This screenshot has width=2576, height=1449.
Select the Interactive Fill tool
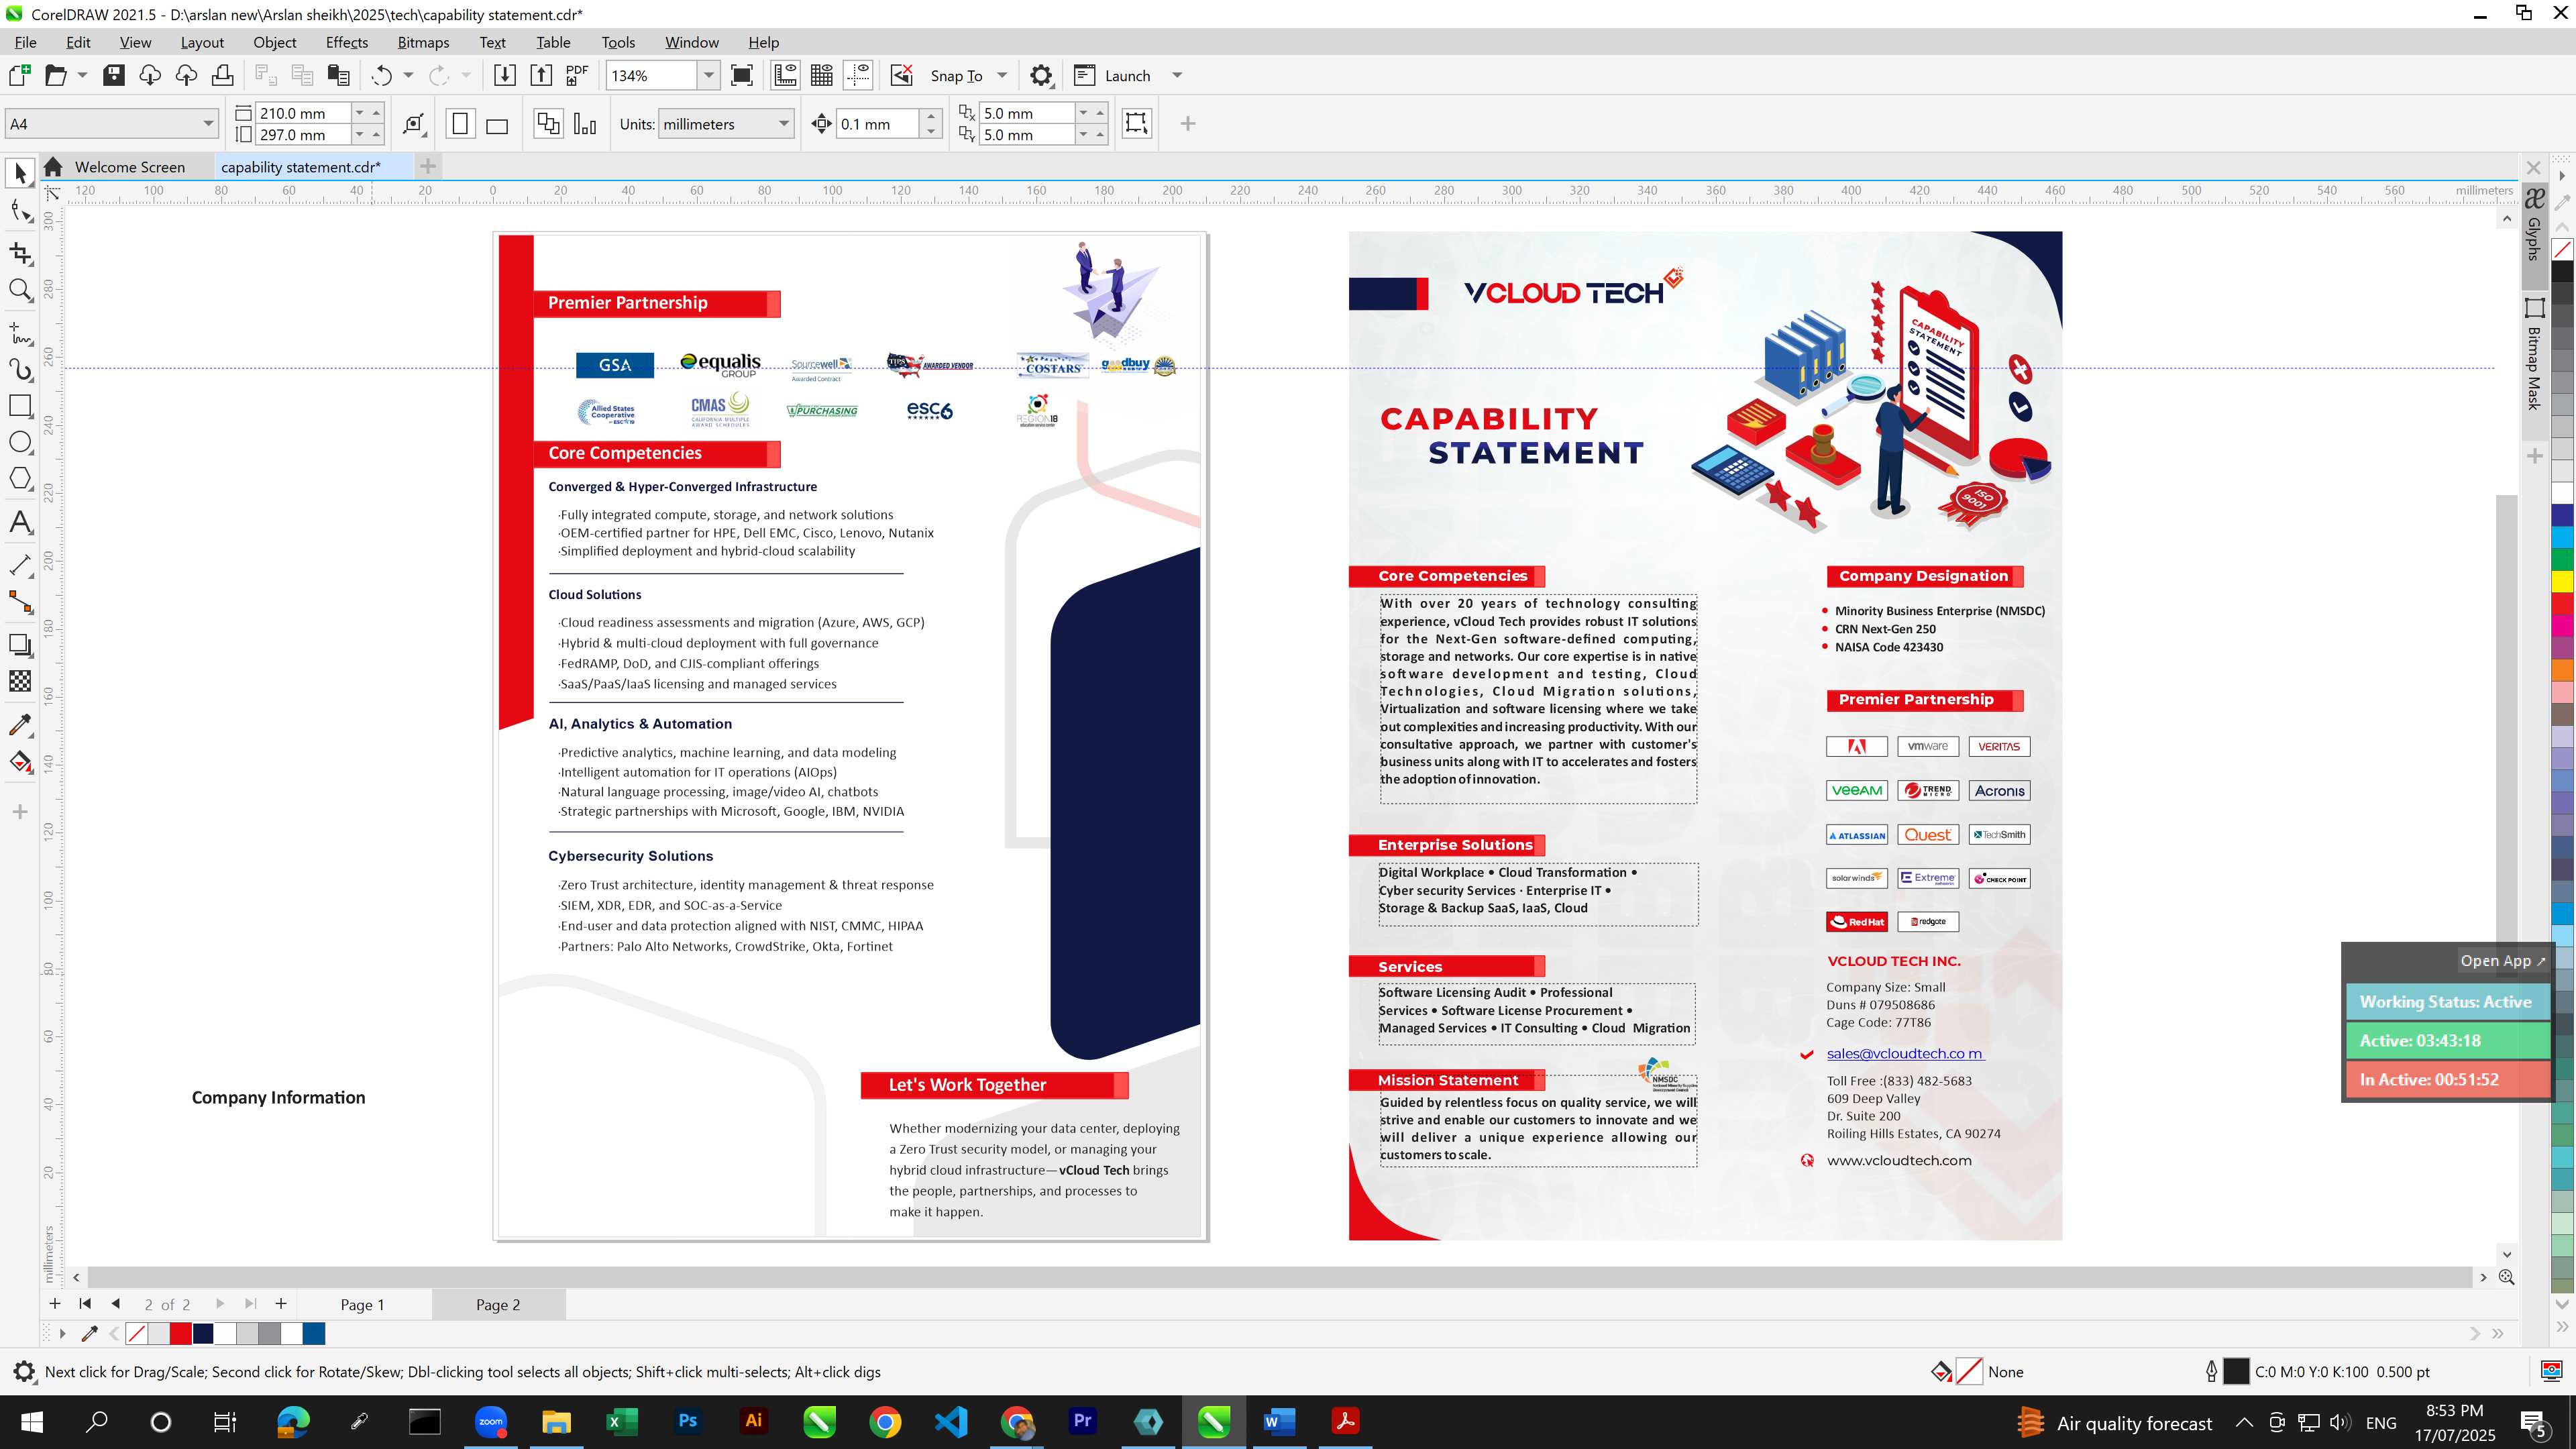20,762
